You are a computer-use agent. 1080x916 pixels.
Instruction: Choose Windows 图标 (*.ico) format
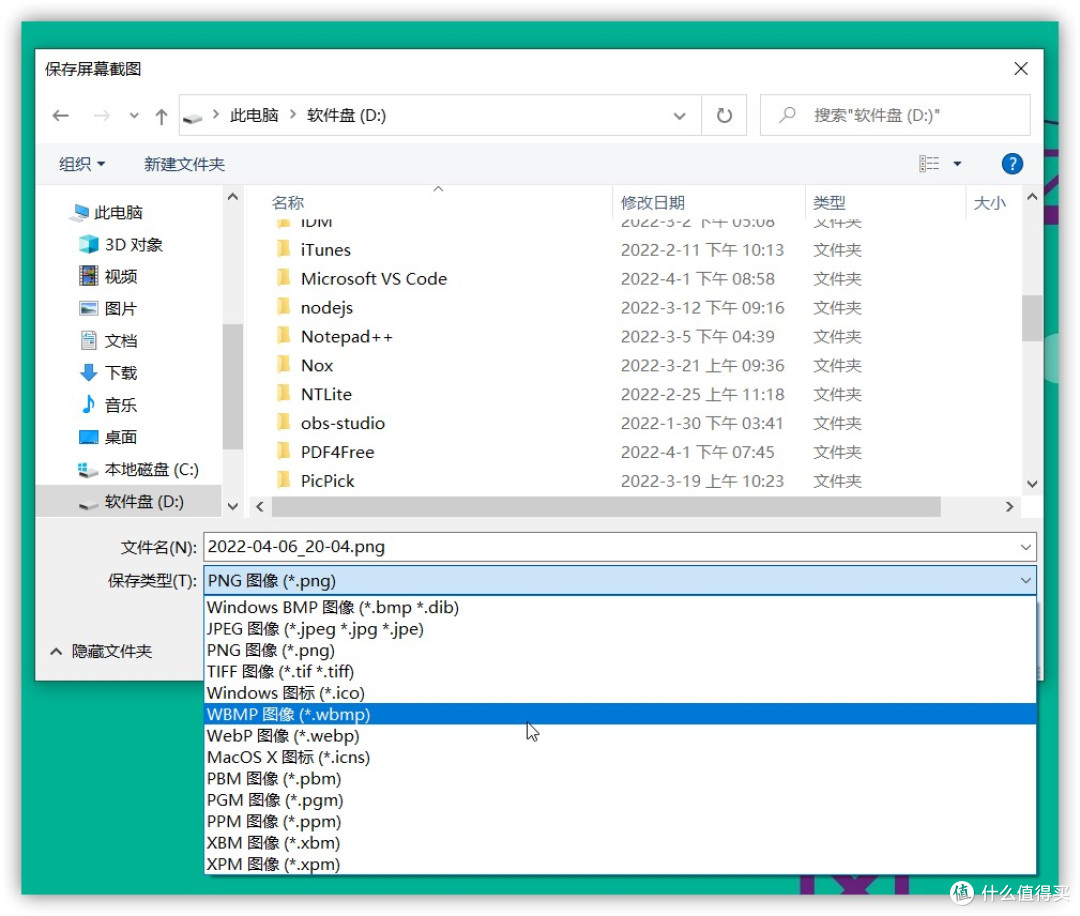coord(620,693)
